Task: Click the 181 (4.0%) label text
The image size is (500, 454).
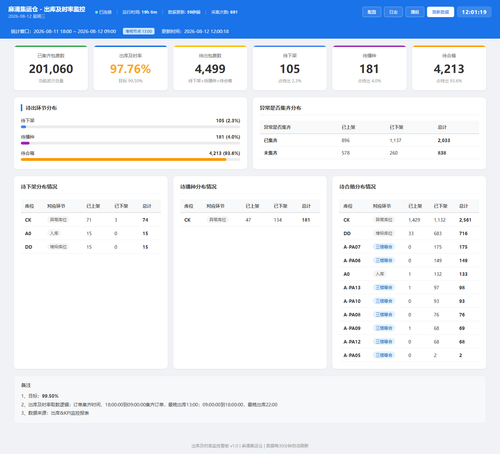Action: 228,137
